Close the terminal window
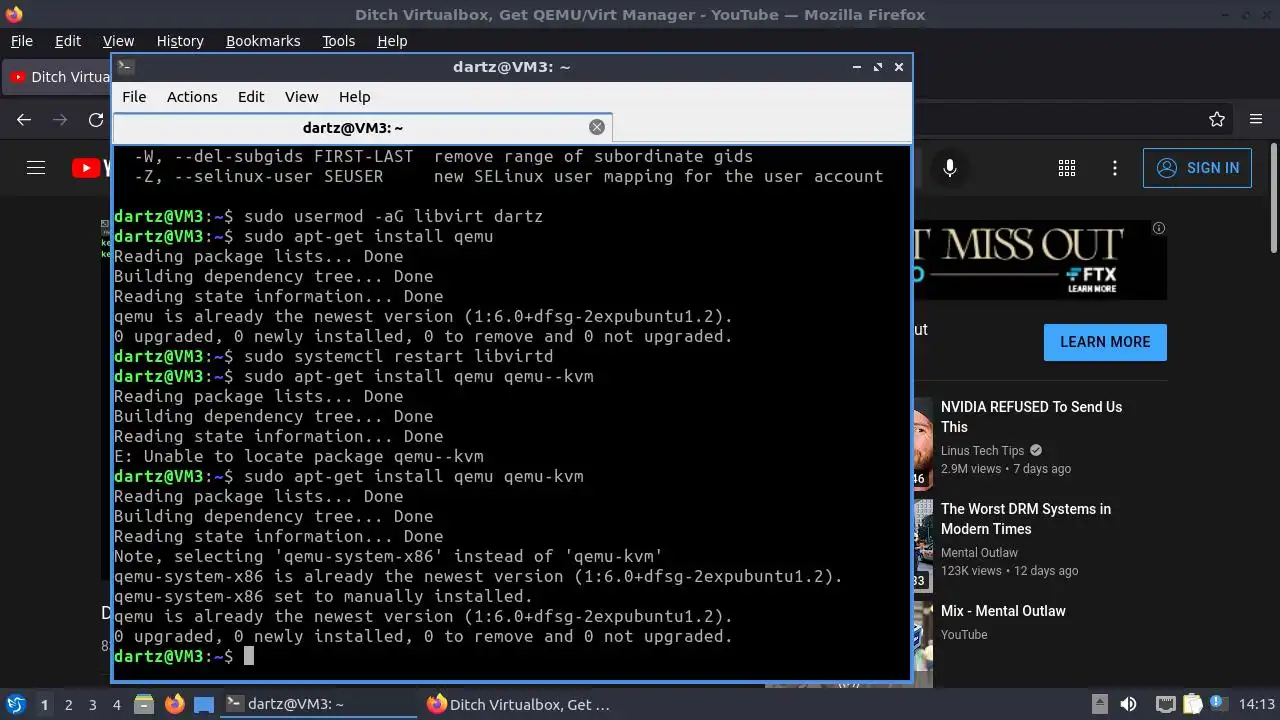Viewport: 1280px width, 720px height. point(899,67)
